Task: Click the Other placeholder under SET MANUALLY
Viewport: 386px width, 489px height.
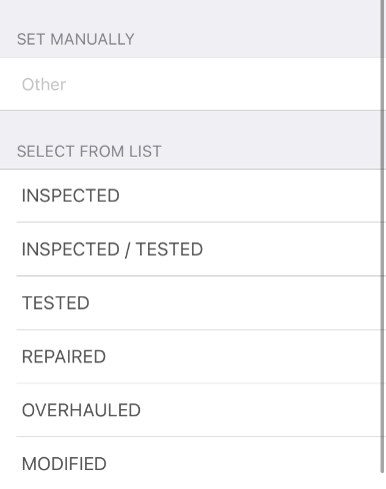Action: 44,84
